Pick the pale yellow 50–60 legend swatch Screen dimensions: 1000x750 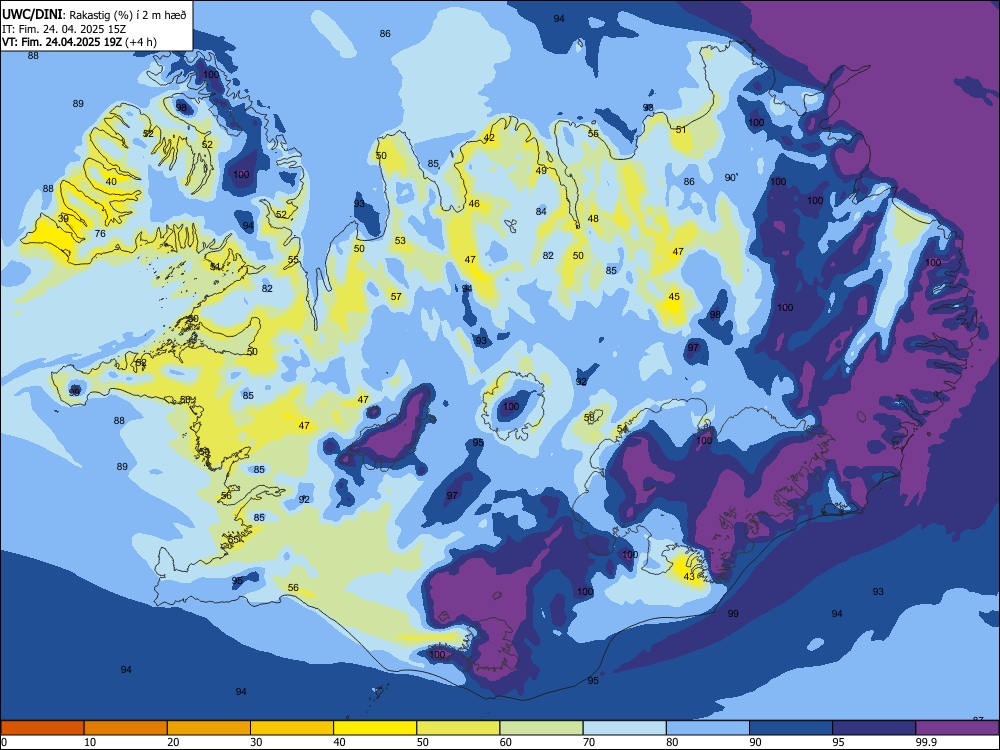tap(458, 728)
